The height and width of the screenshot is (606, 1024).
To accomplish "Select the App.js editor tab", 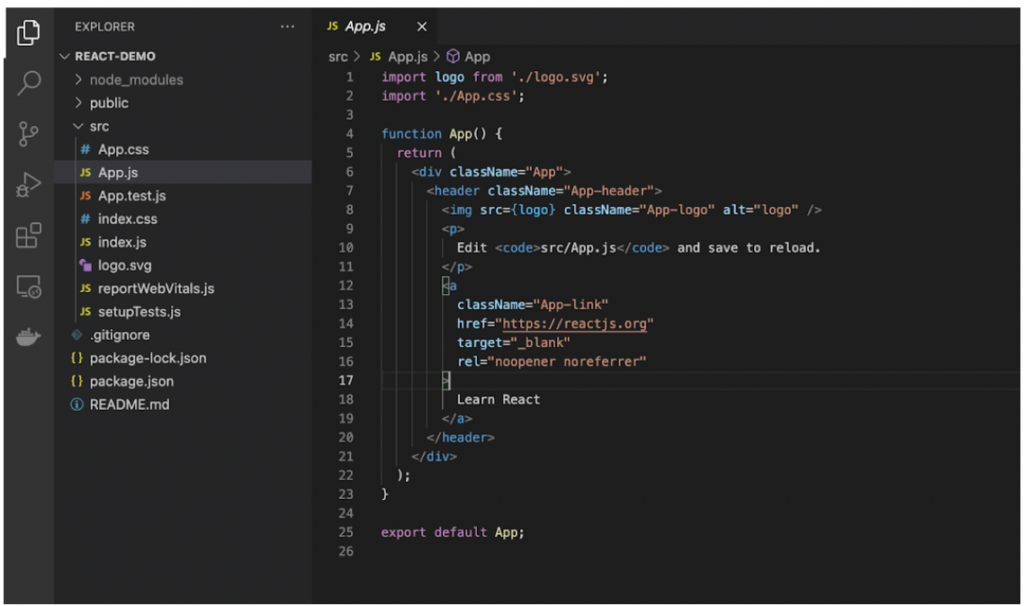I will click(x=376, y=26).
